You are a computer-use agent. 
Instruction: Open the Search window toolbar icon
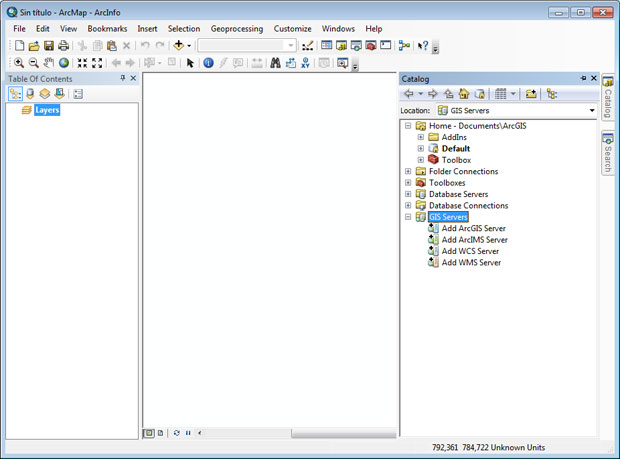coord(356,45)
